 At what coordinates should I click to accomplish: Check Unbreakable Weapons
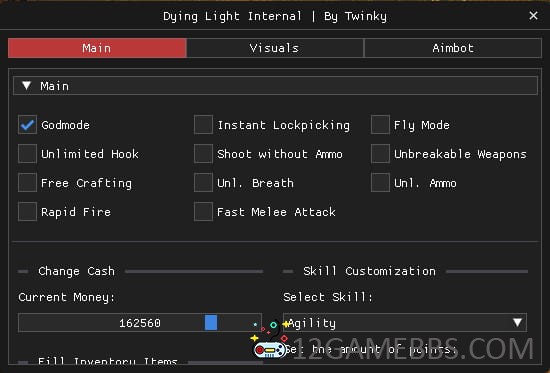click(x=380, y=154)
